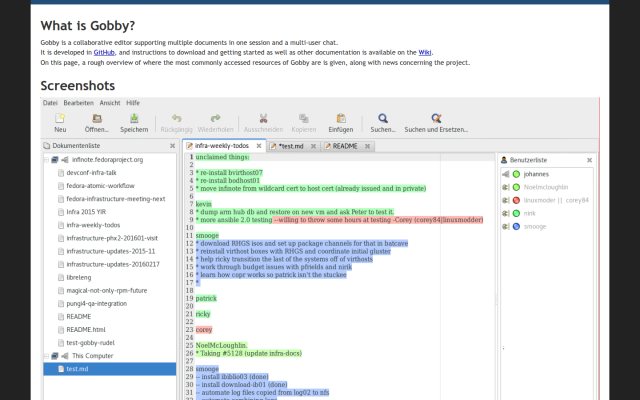Click the Ausschneiden scissors icon
This screenshot has width=640, height=400.
click(x=263, y=118)
